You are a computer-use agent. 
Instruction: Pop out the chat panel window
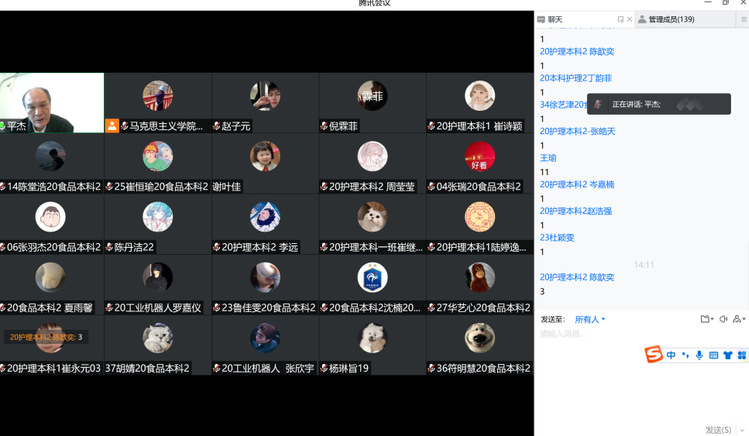click(x=620, y=19)
